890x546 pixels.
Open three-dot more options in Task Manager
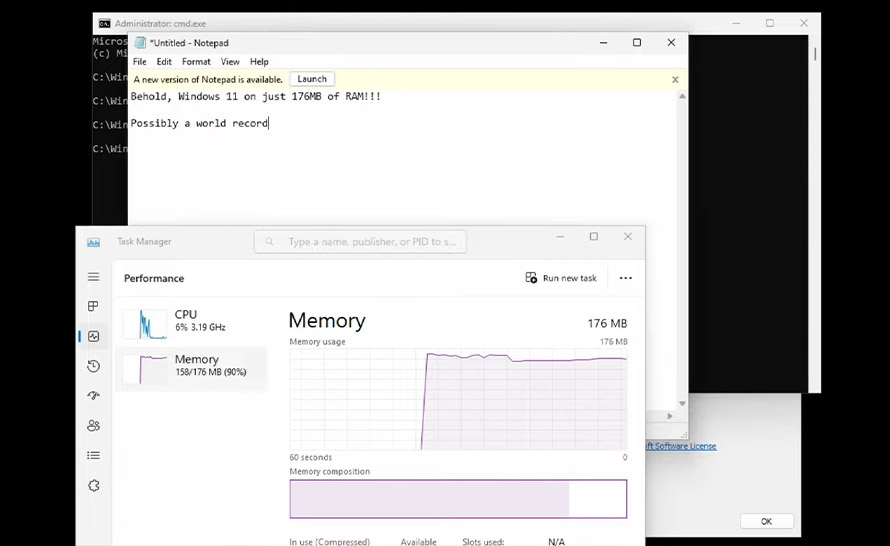coord(625,278)
